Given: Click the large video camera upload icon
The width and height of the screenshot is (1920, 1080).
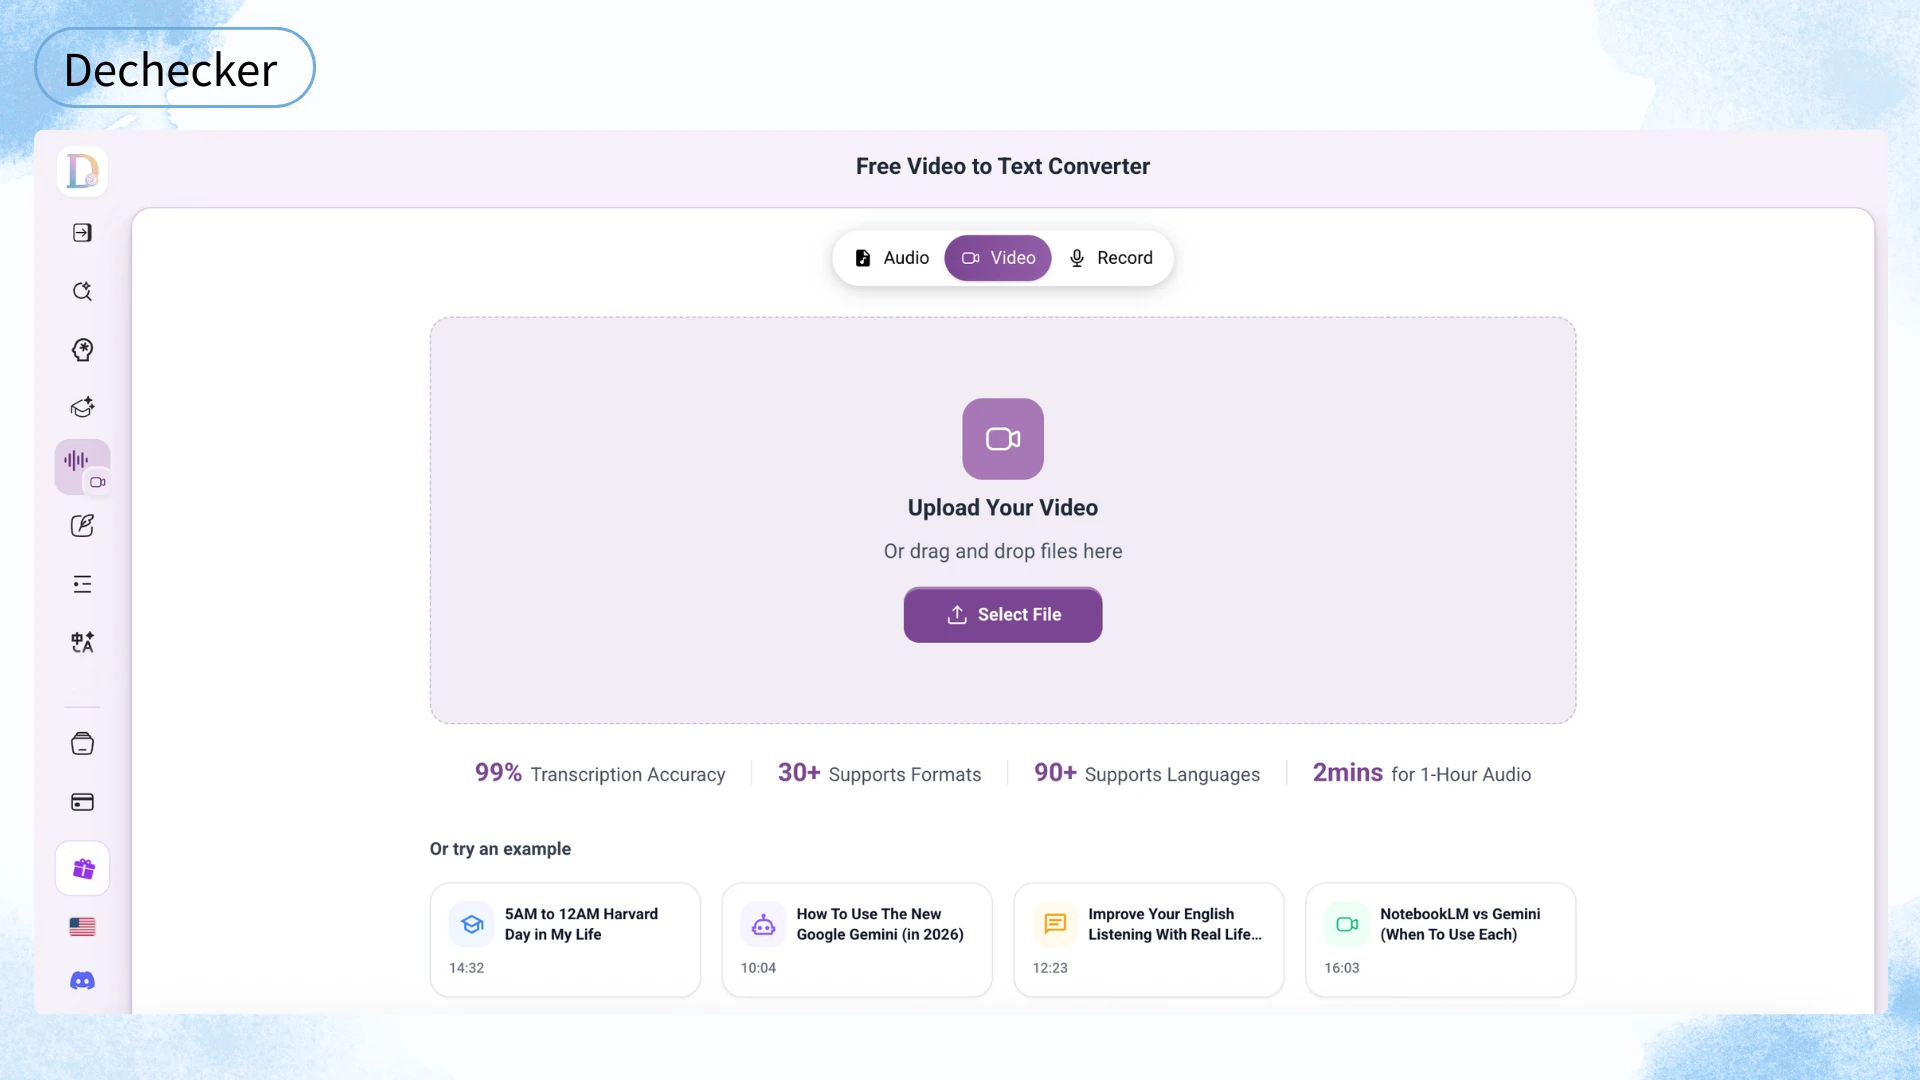Looking at the screenshot, I should 1003,439.
